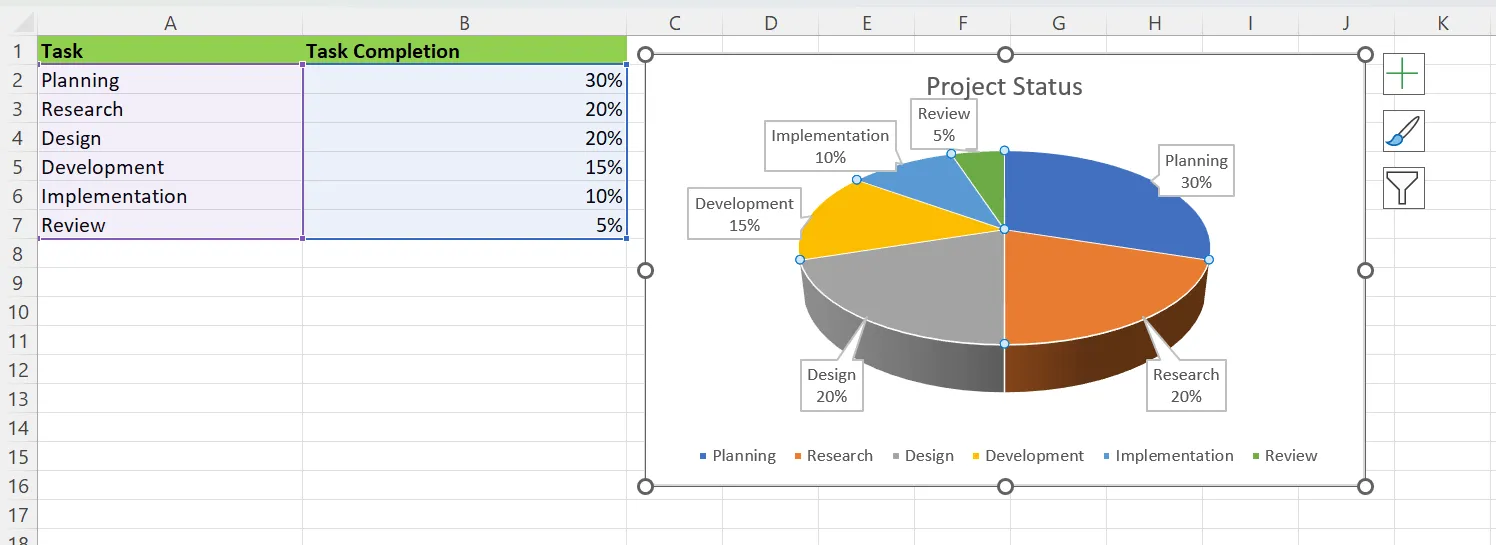Select row 1 header
The width and height of the screenshot is (1496, 545).
[18, 51]
